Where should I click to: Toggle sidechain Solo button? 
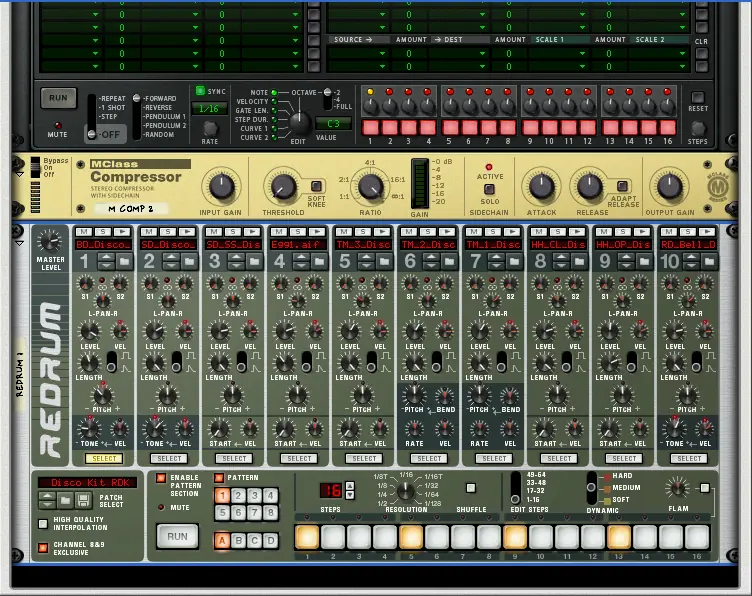(x=489, y=189)
